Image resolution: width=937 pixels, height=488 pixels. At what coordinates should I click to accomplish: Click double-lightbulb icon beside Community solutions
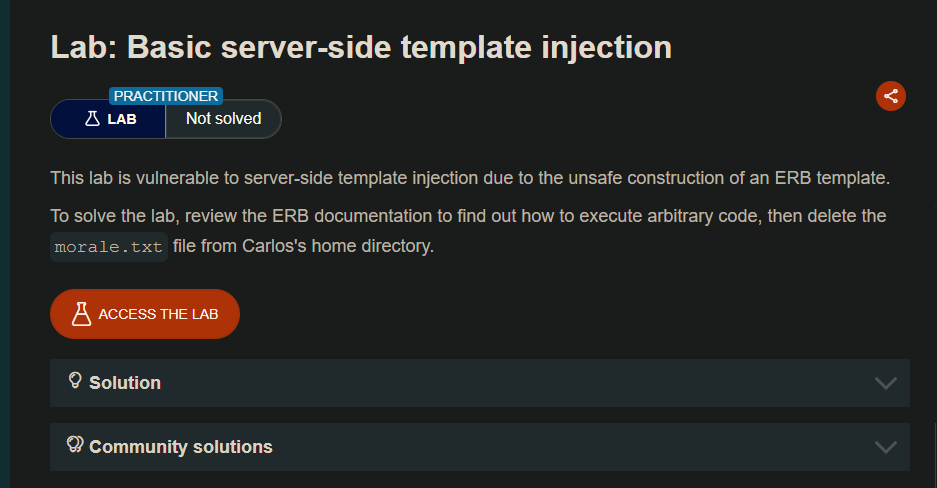[x=75, y=445]
